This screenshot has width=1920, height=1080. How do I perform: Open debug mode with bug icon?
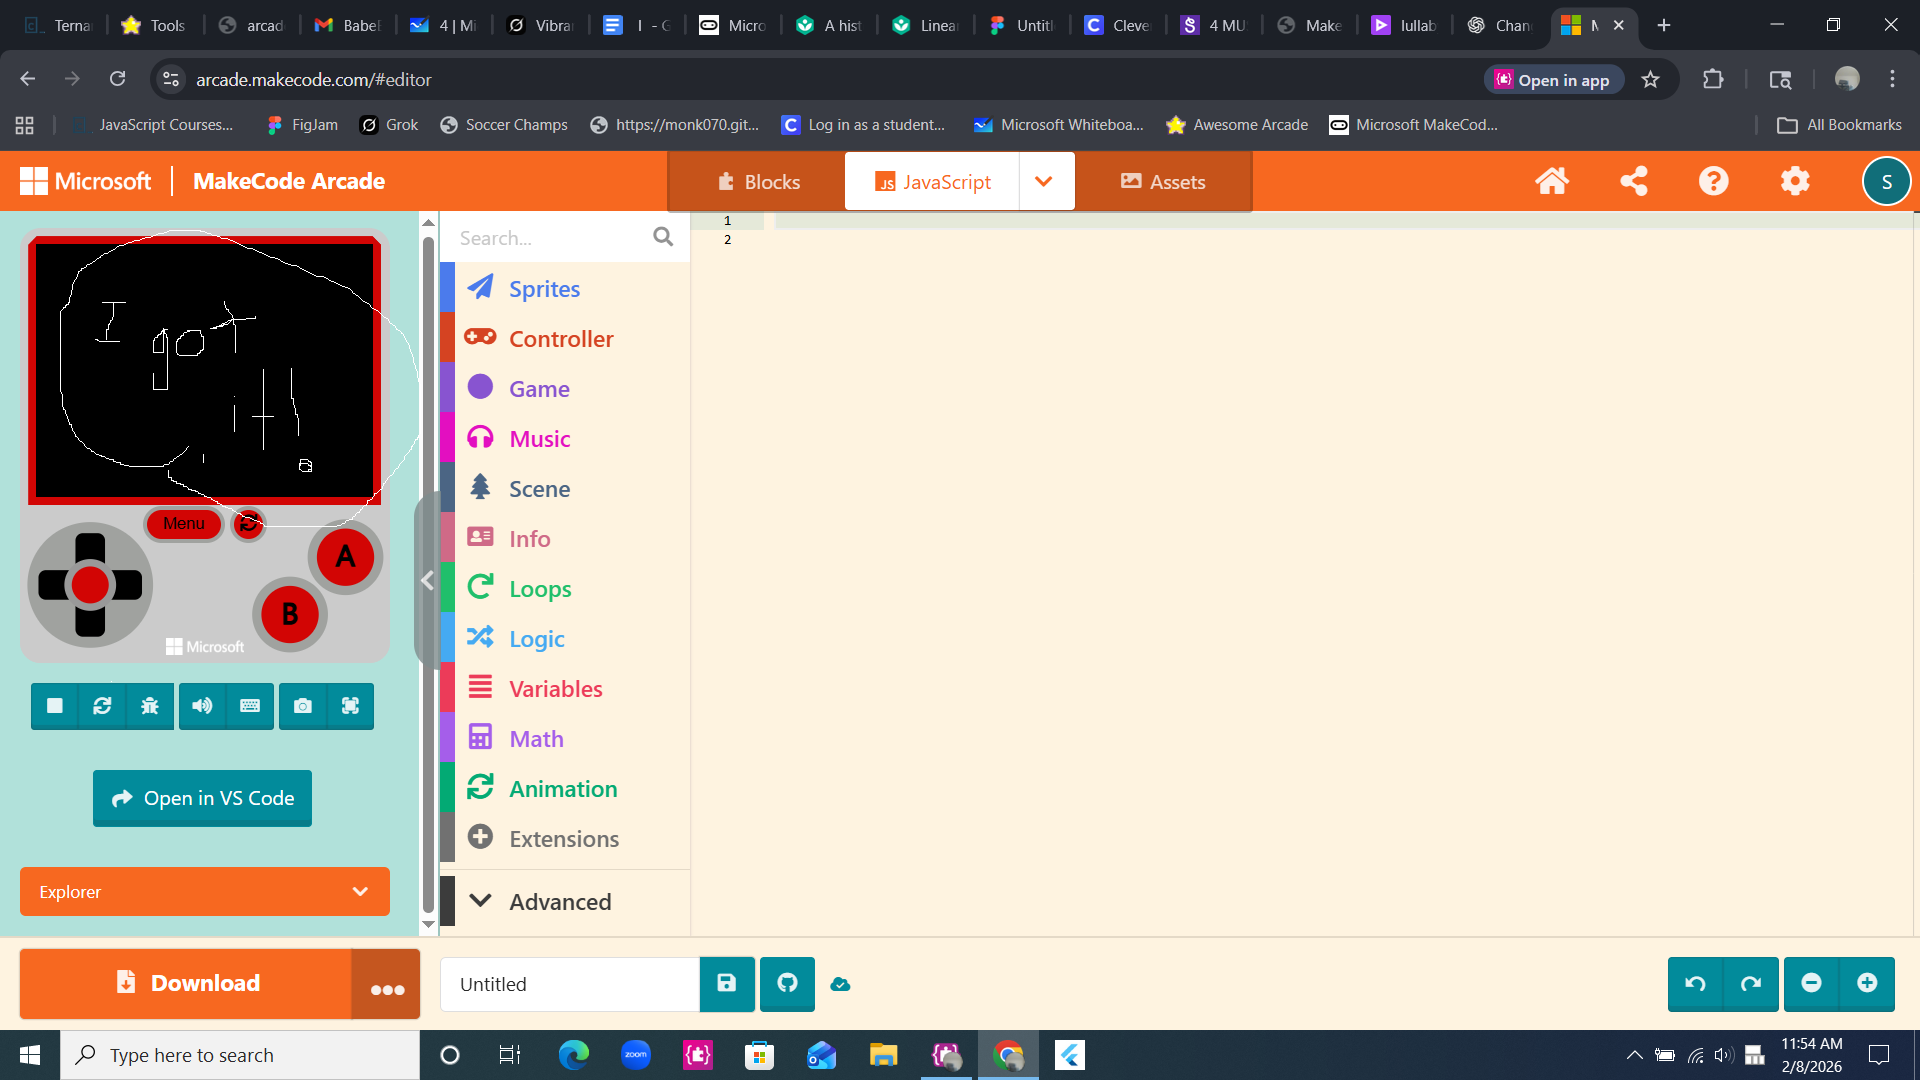150,706
